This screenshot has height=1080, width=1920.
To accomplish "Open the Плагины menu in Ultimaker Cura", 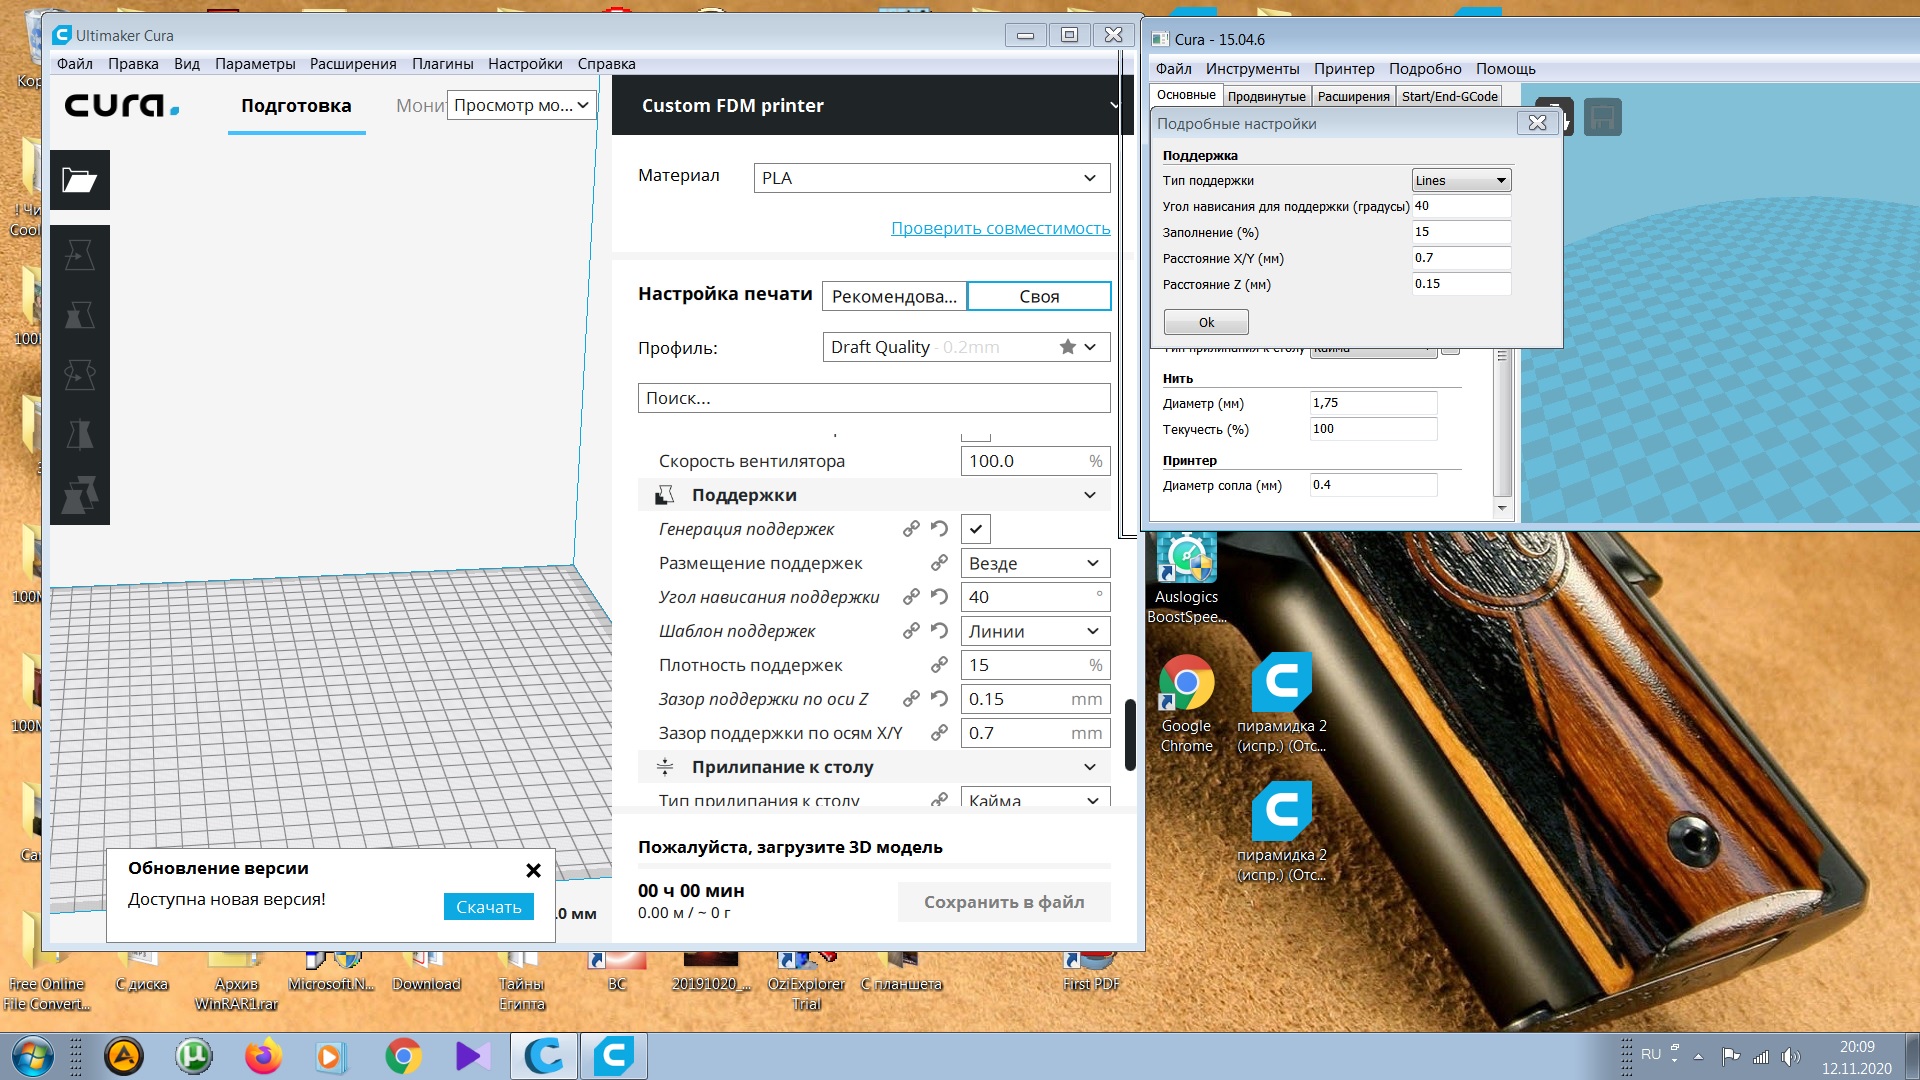I will click(x=443, y=64).
